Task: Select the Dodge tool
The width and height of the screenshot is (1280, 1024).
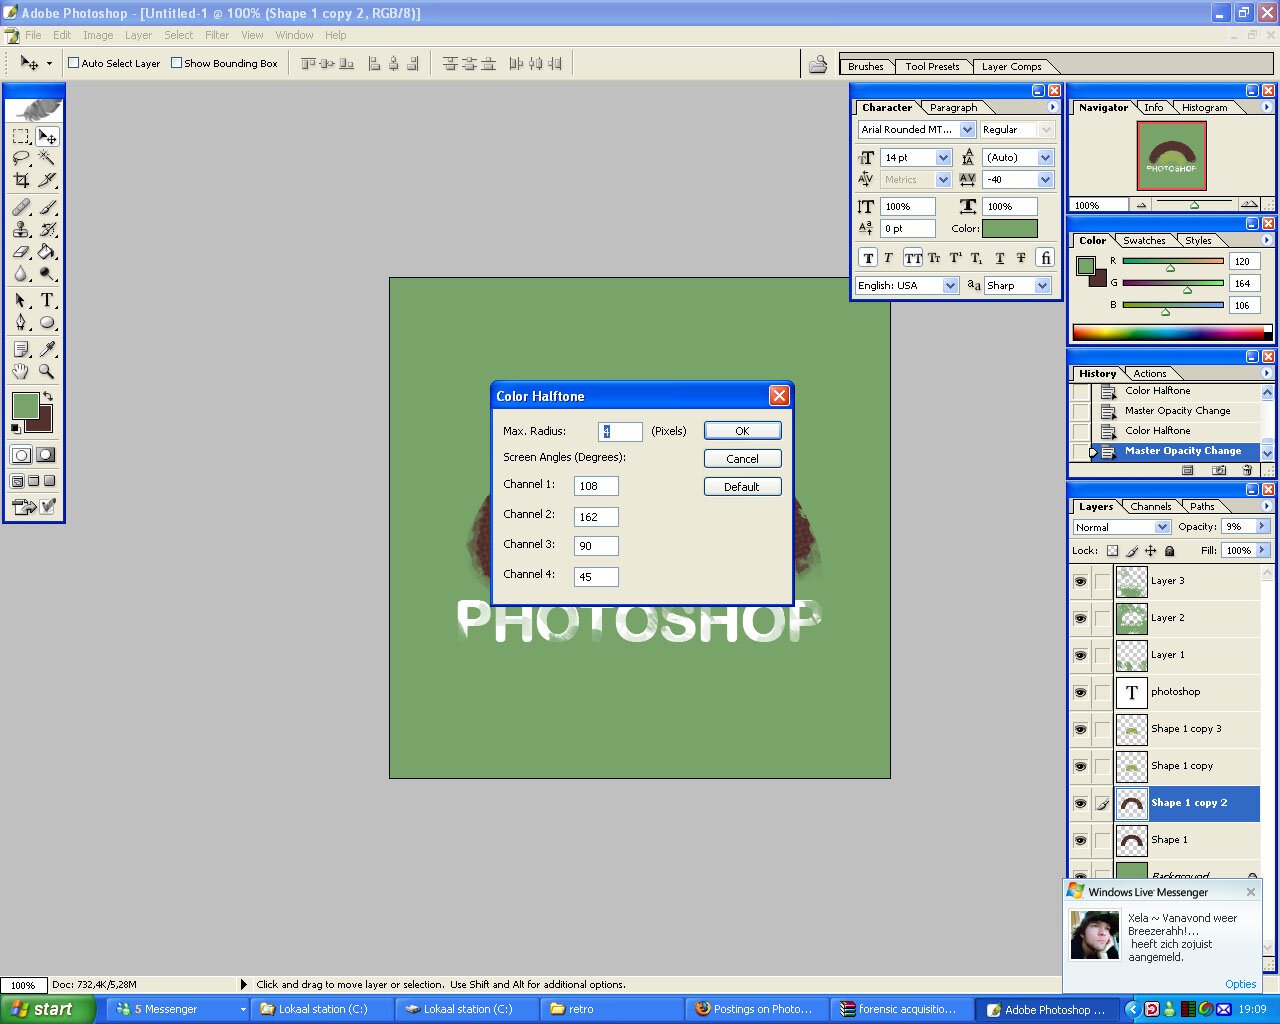Action: click(47, 273)
